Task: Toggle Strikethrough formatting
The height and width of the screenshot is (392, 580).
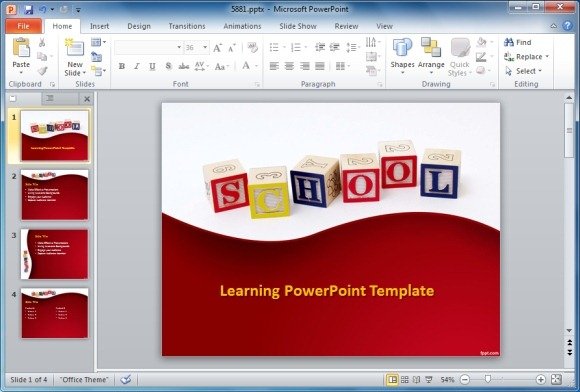Action: pos(183,66)
